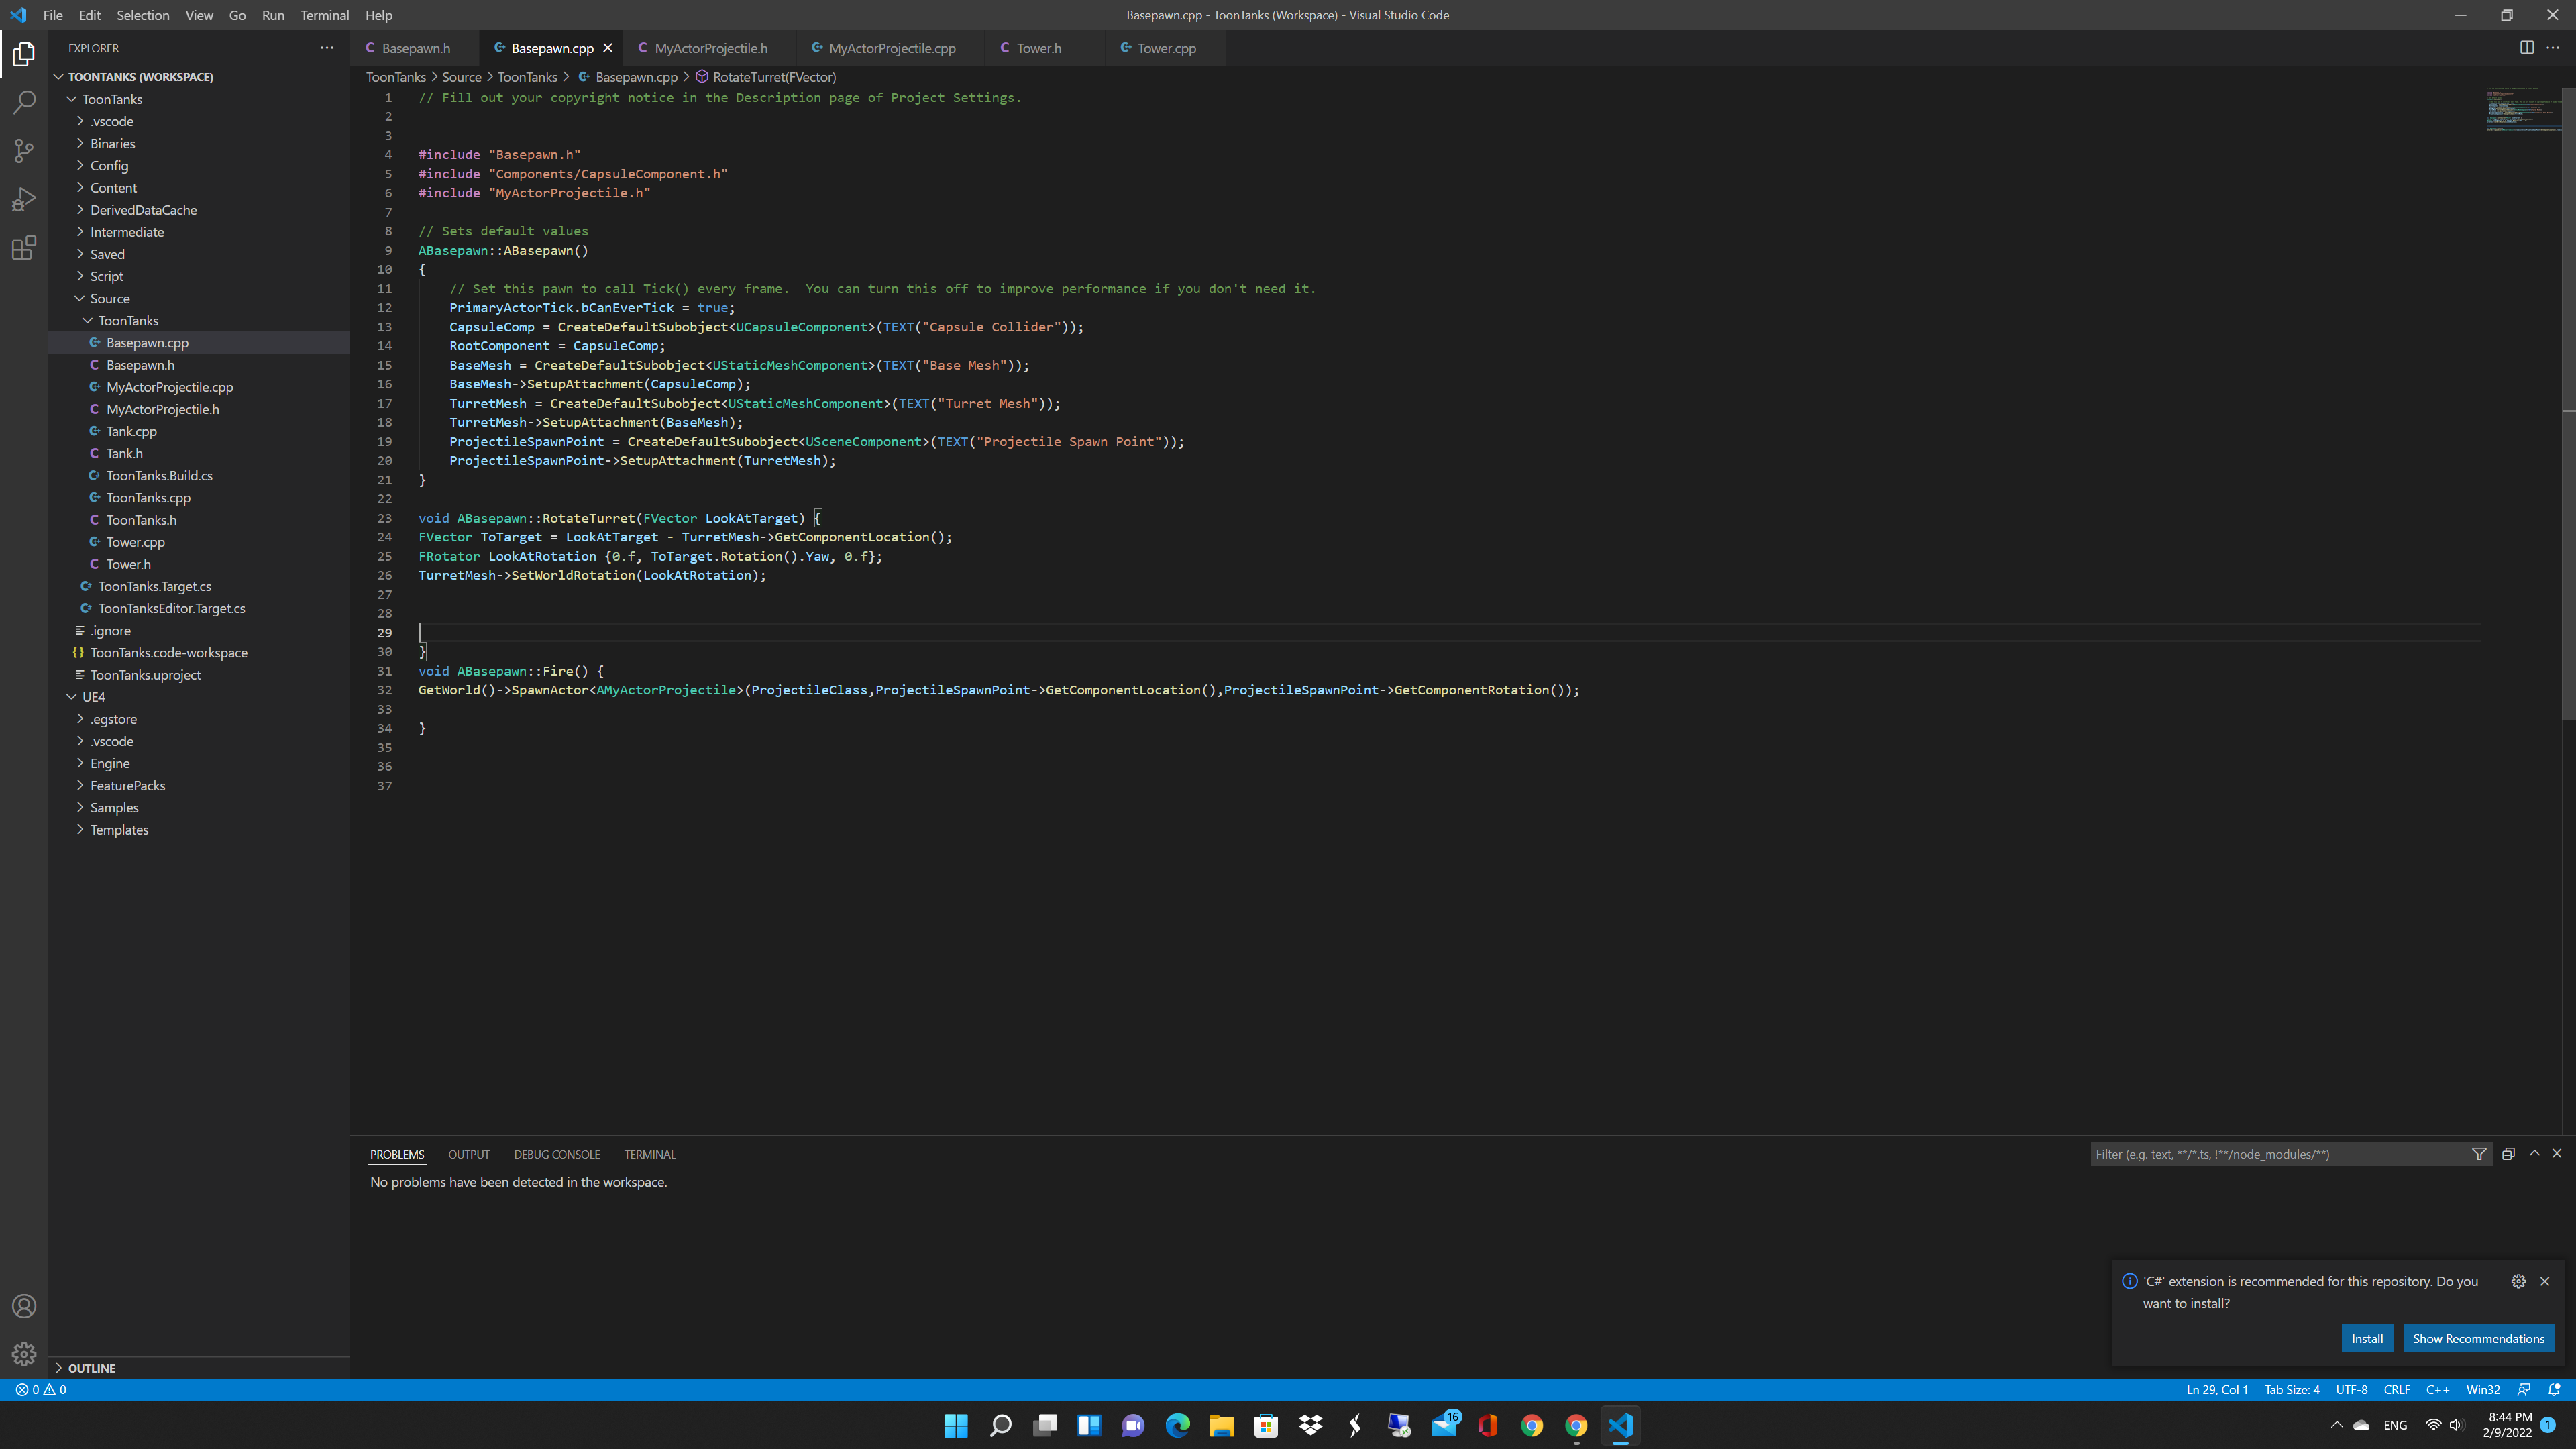Click the Install button for C# extension

pyautogui.click(x=2366, y=1338)
